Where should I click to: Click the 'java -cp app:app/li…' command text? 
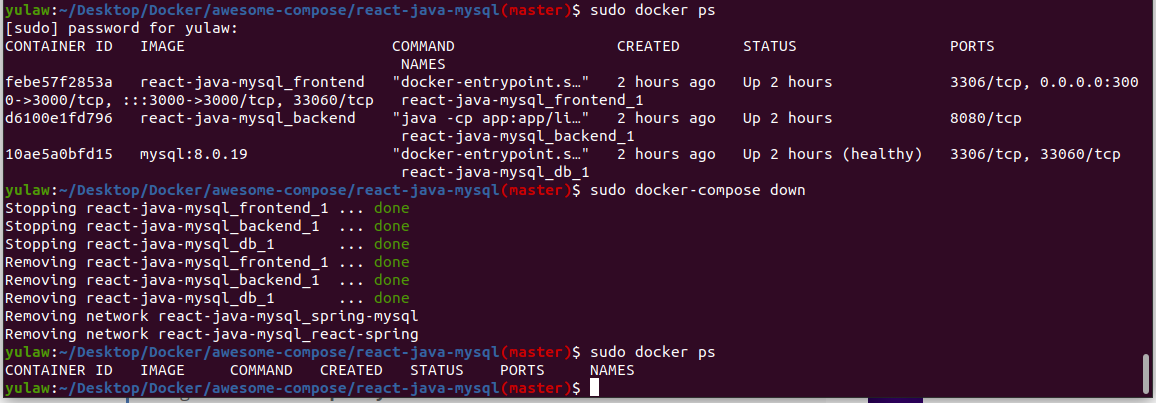pyautogui.click(x=490, y=118)
